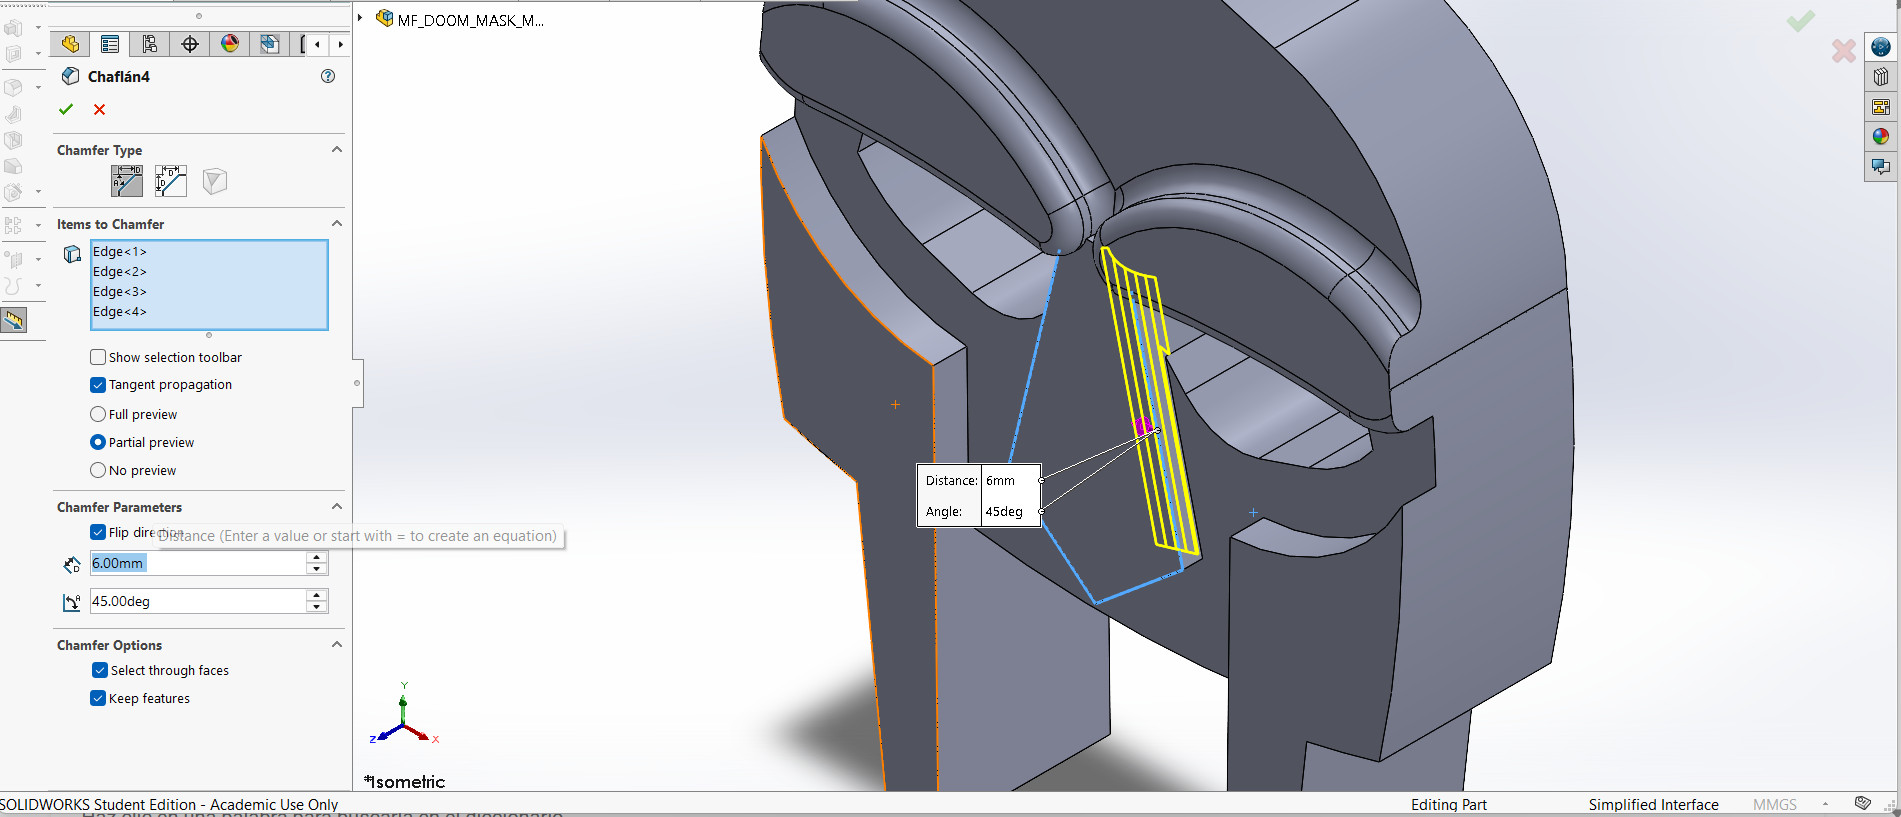This screenshot has height=817, width=1901.
Task: Collapse the Chamfer Options section
Action: (337, 645)
